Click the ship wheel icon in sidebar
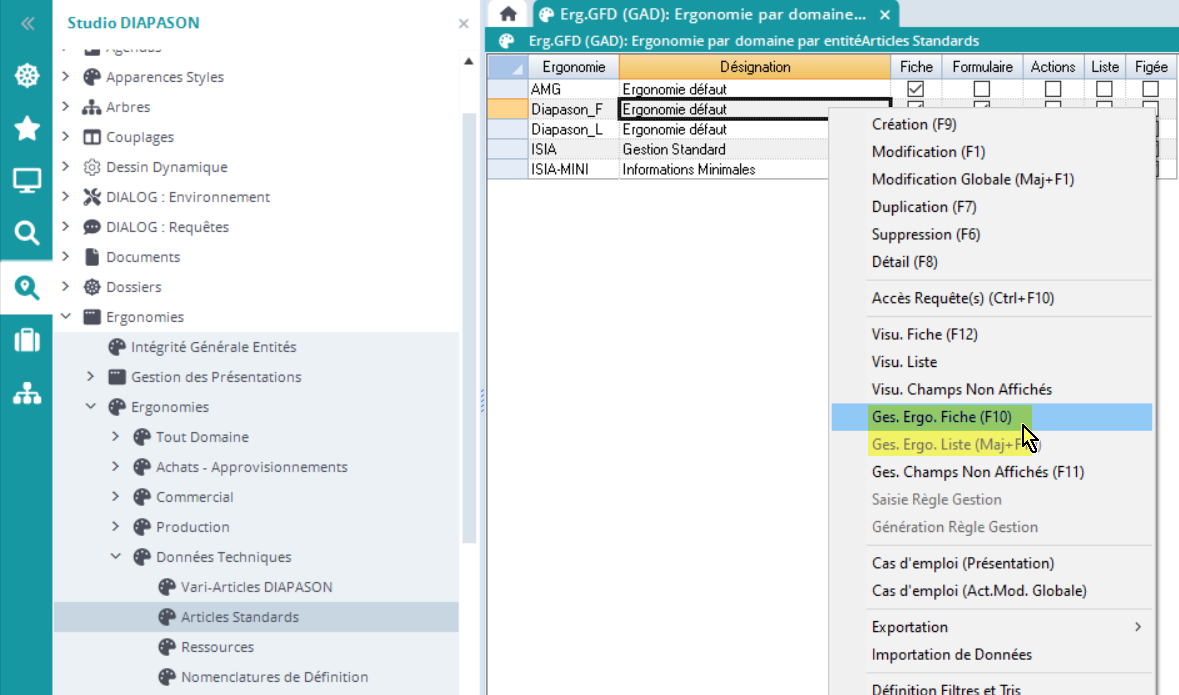The height and width of the screenshot is (695, 1179). tap(26, 76)
